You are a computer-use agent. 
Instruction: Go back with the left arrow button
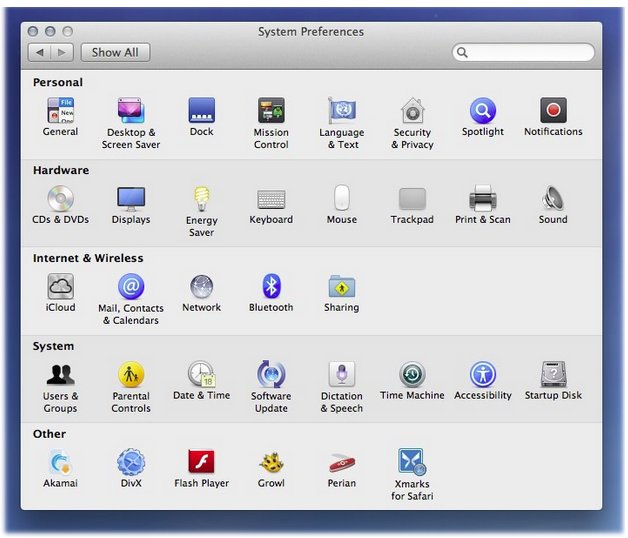click(40, 52)
